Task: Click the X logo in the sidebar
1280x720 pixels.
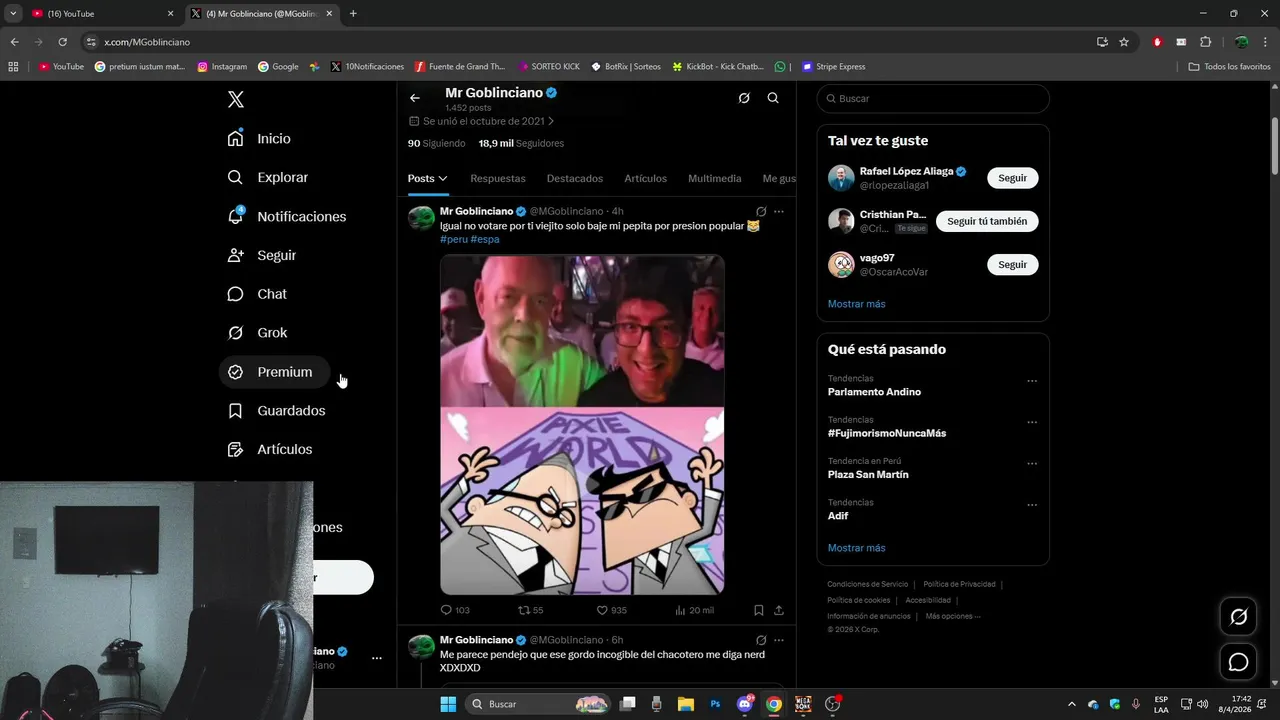Action: point(236,99)
